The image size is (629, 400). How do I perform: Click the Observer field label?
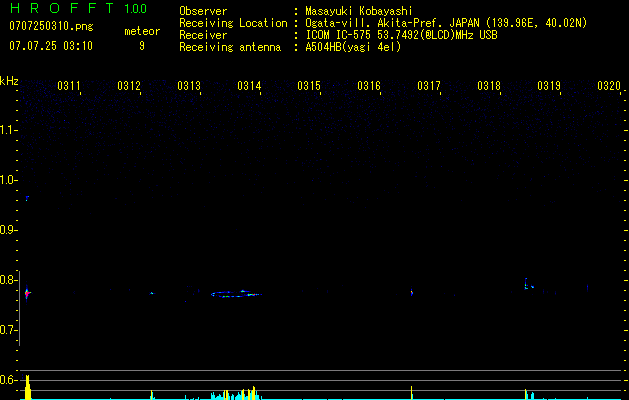point(203,11)
